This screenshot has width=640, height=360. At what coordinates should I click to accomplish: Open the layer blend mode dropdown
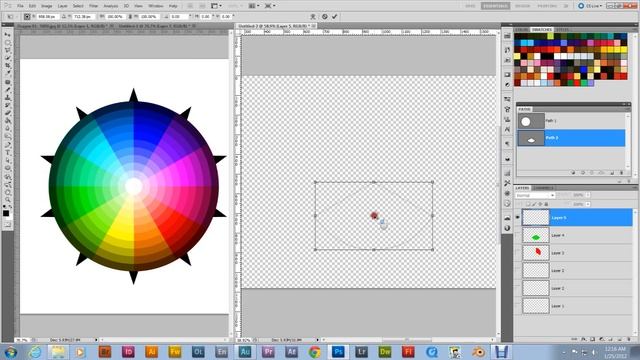(x=535, y=196)
